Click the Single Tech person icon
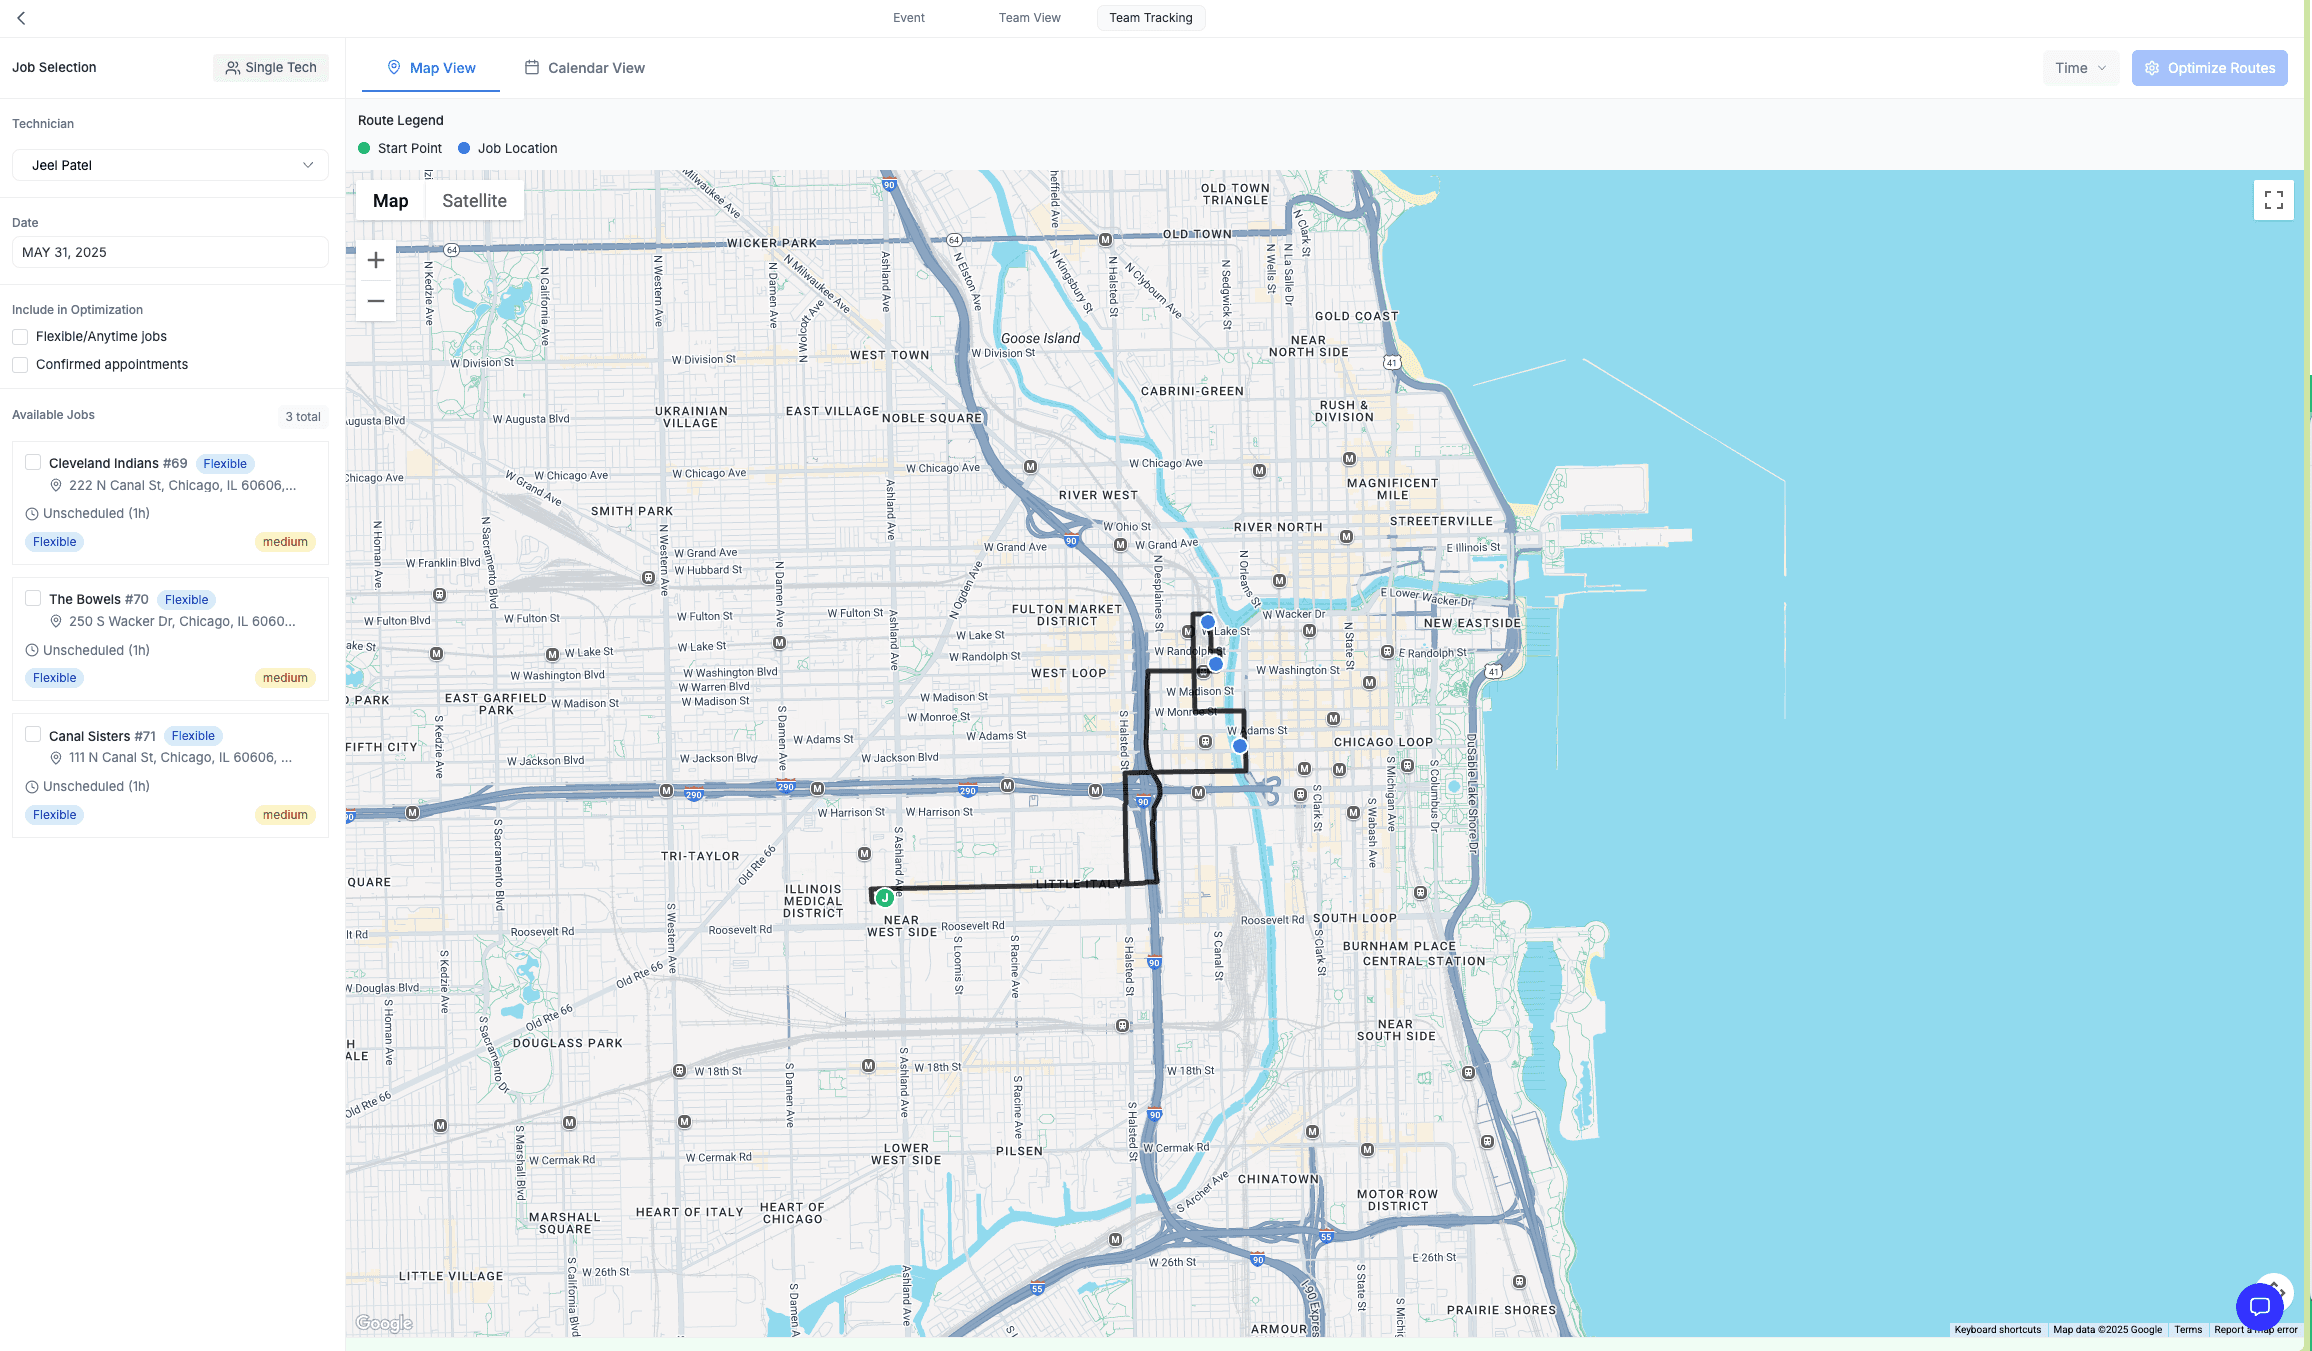The width and height of the screenshot is (2312, 1351). point(233,67)
